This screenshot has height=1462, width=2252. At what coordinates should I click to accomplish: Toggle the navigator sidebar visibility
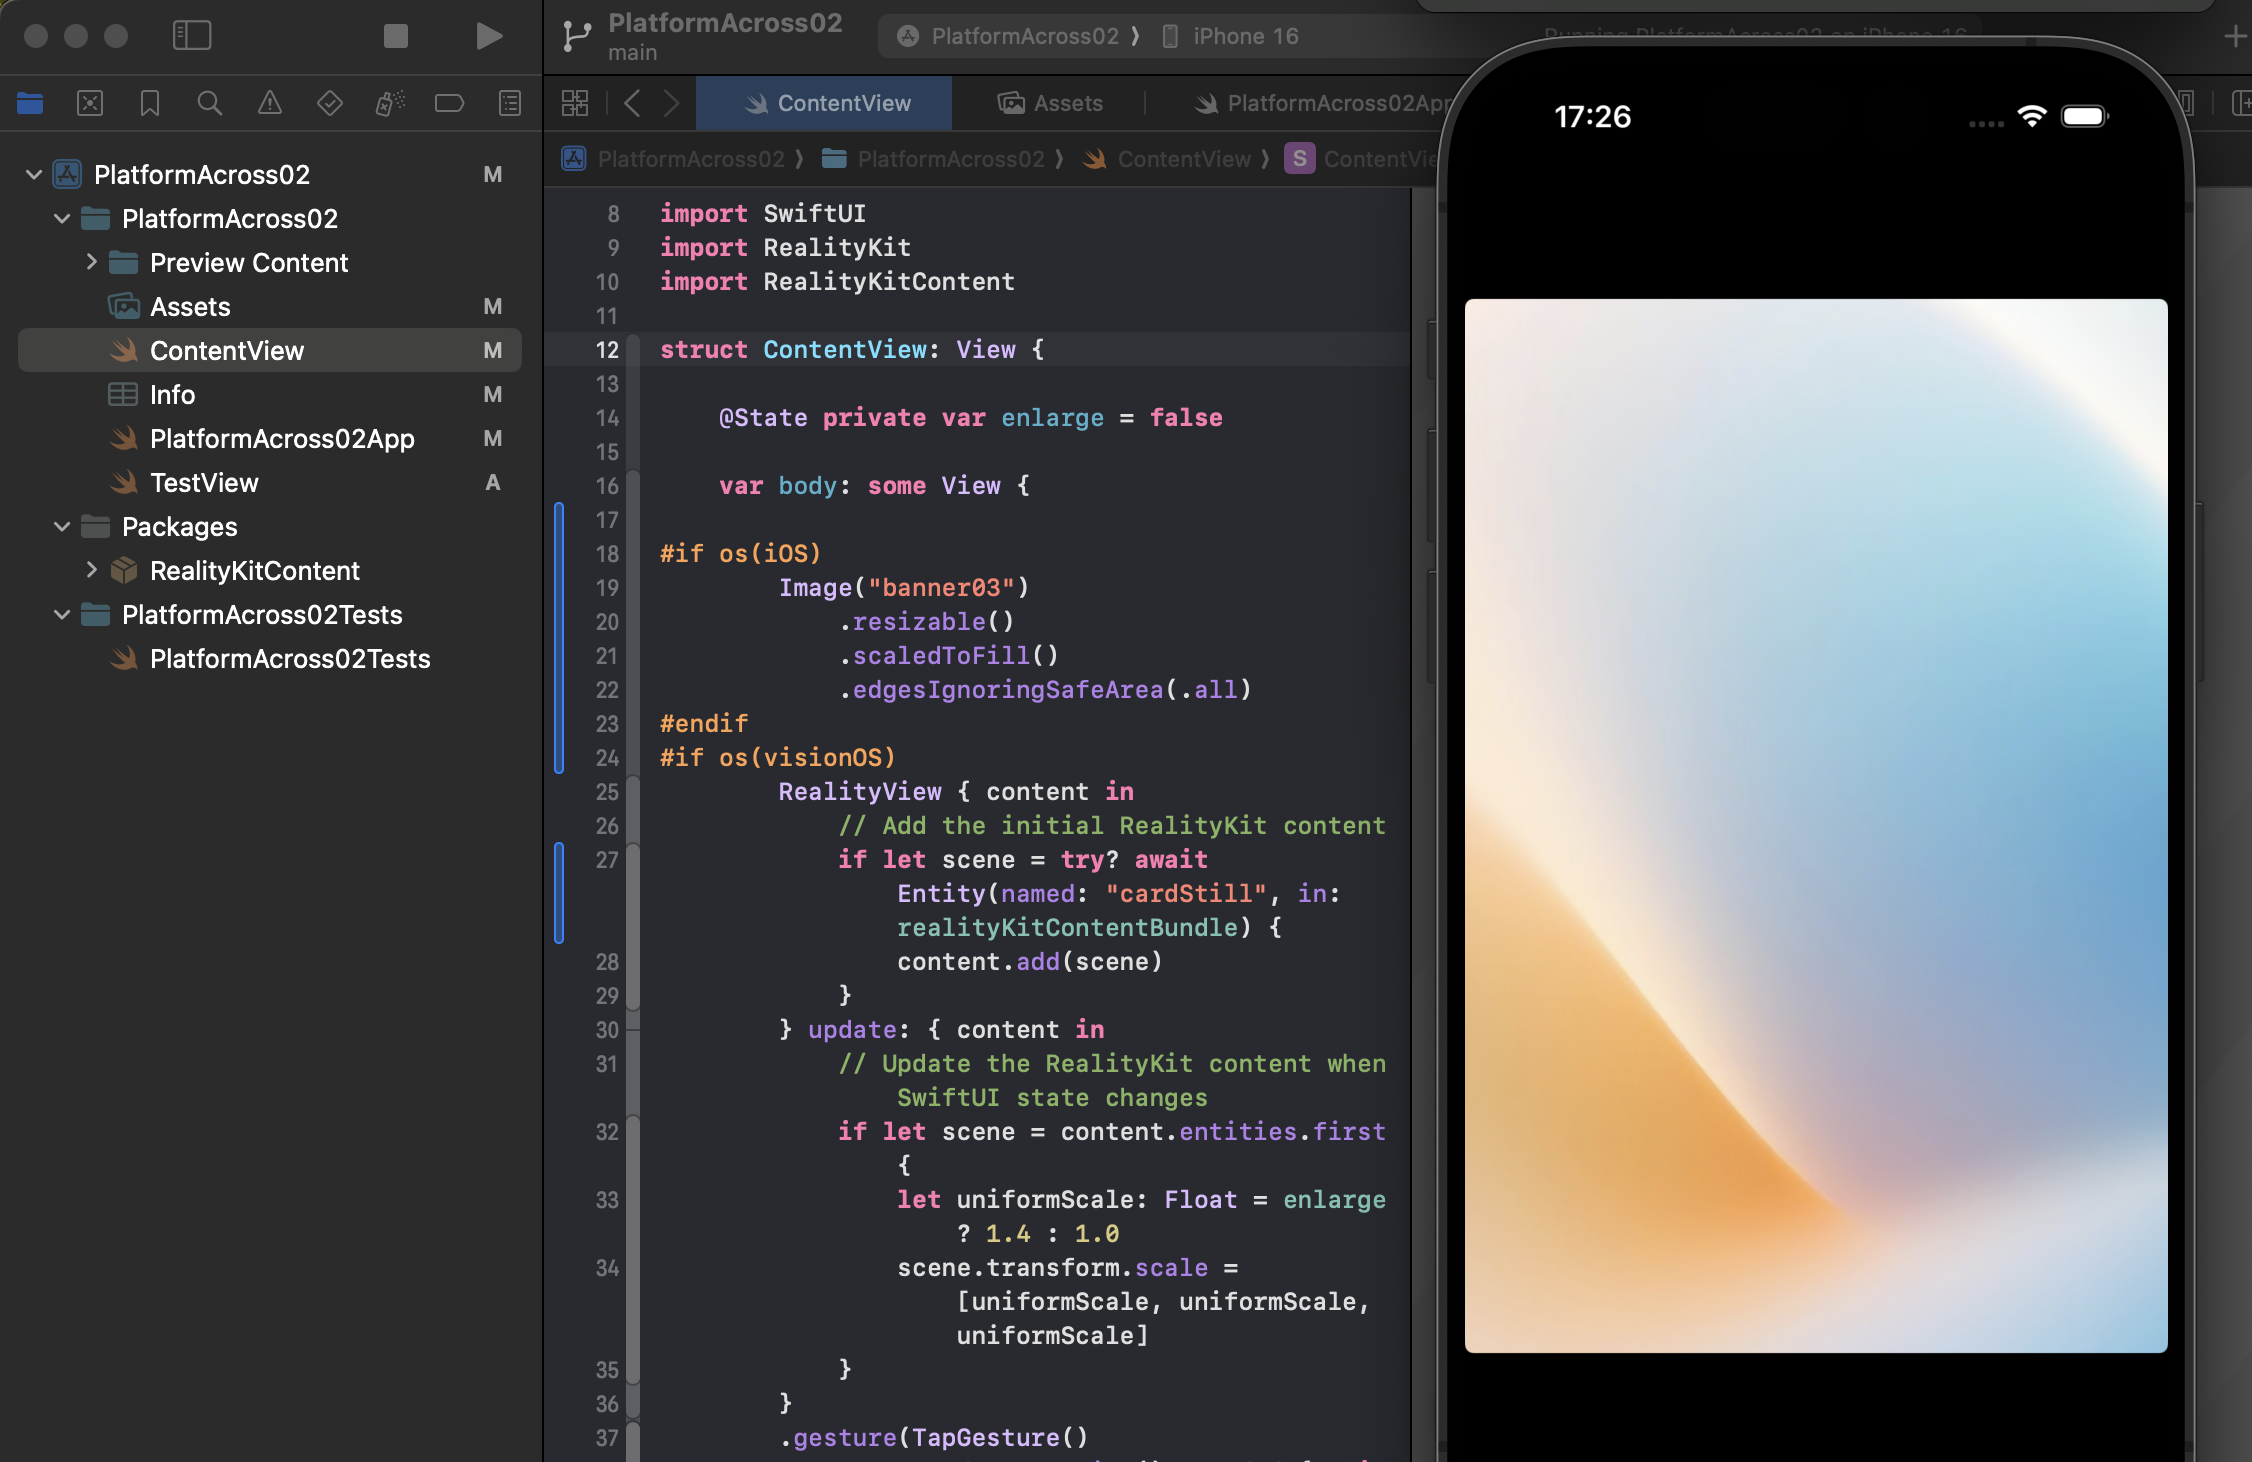[192, 36]
